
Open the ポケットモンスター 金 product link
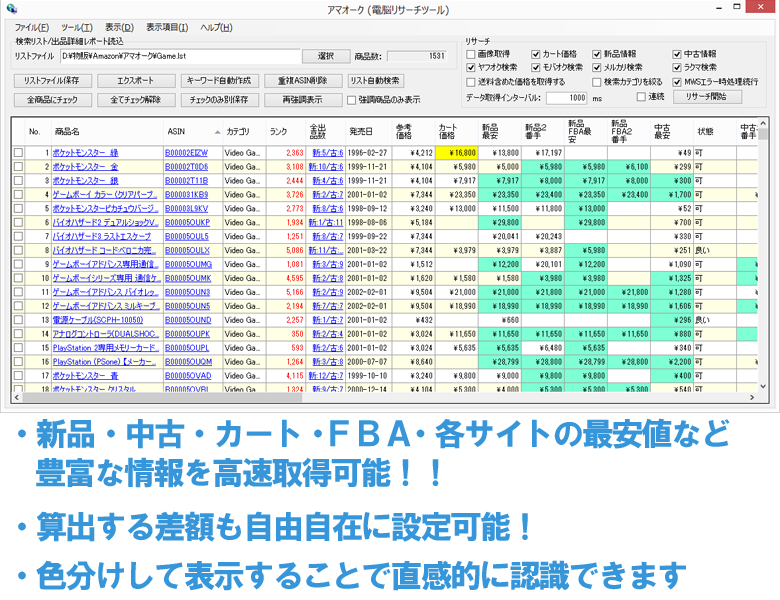tap(86, 167)
